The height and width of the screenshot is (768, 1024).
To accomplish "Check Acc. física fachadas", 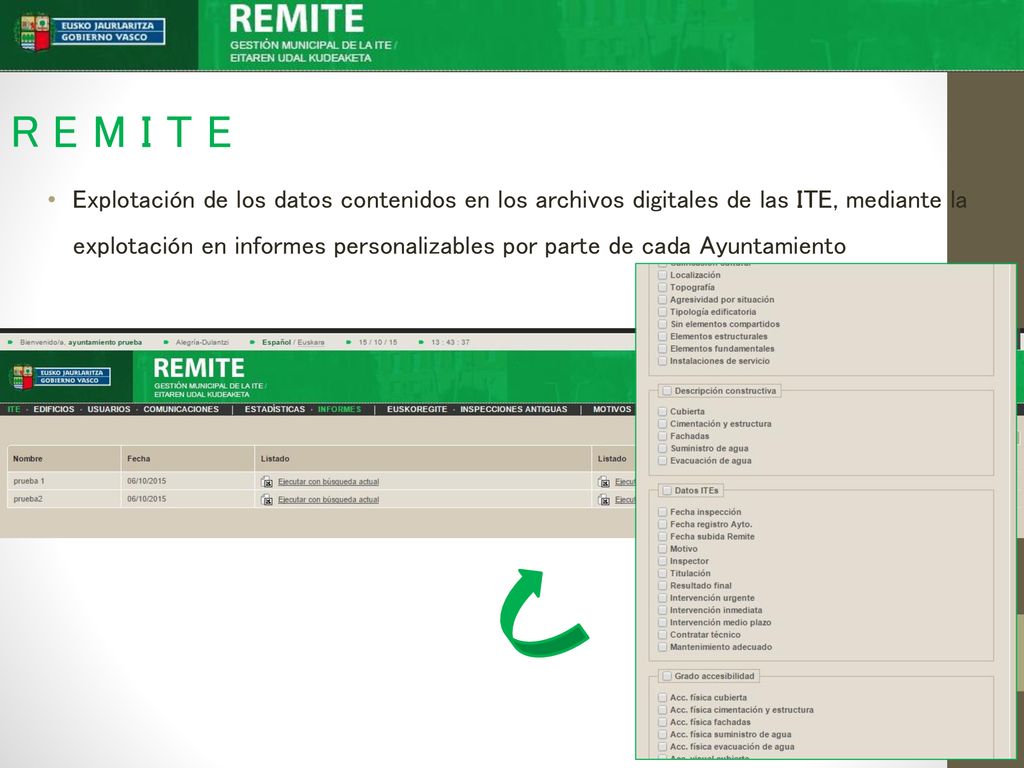I will [662, 722].
